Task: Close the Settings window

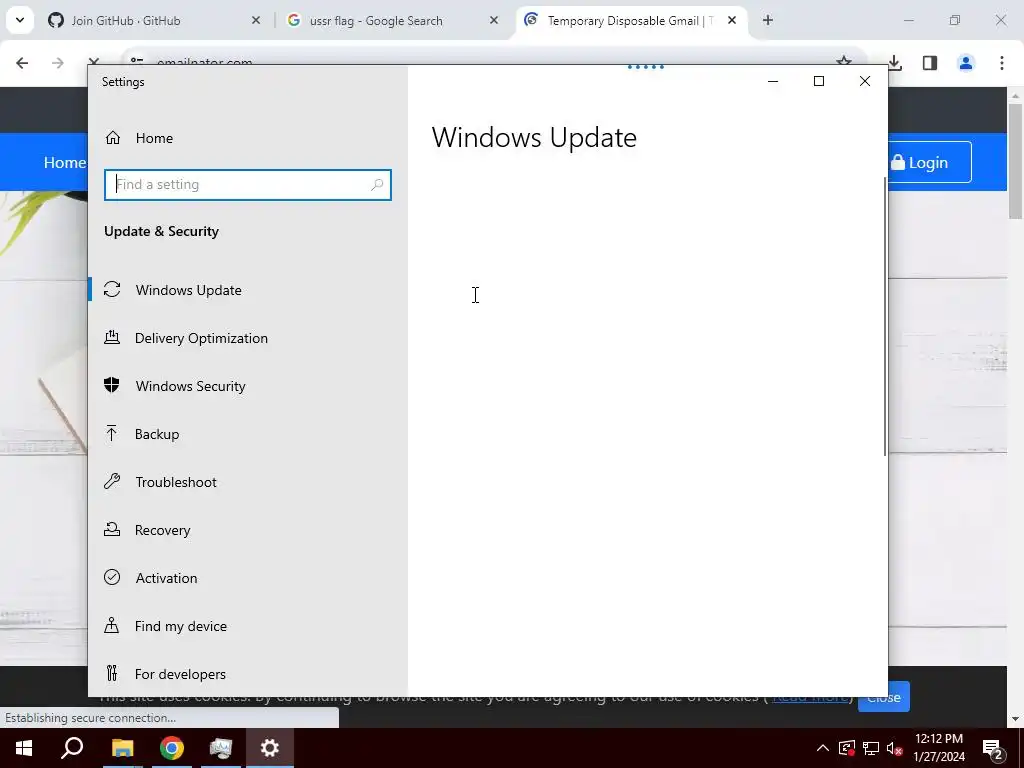Action: (865, 81)
